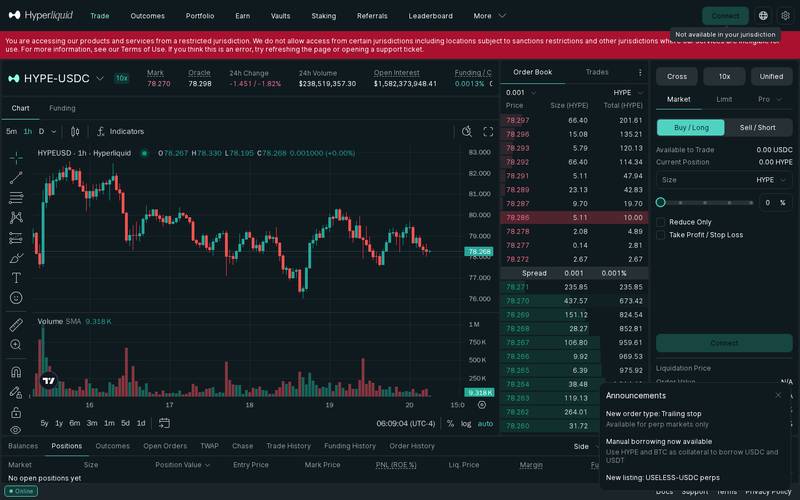The width and height of the screenshot is (800, 500).
Task: Open New listing: USELESS-USDC perps announcement
Action: (662, 478)
